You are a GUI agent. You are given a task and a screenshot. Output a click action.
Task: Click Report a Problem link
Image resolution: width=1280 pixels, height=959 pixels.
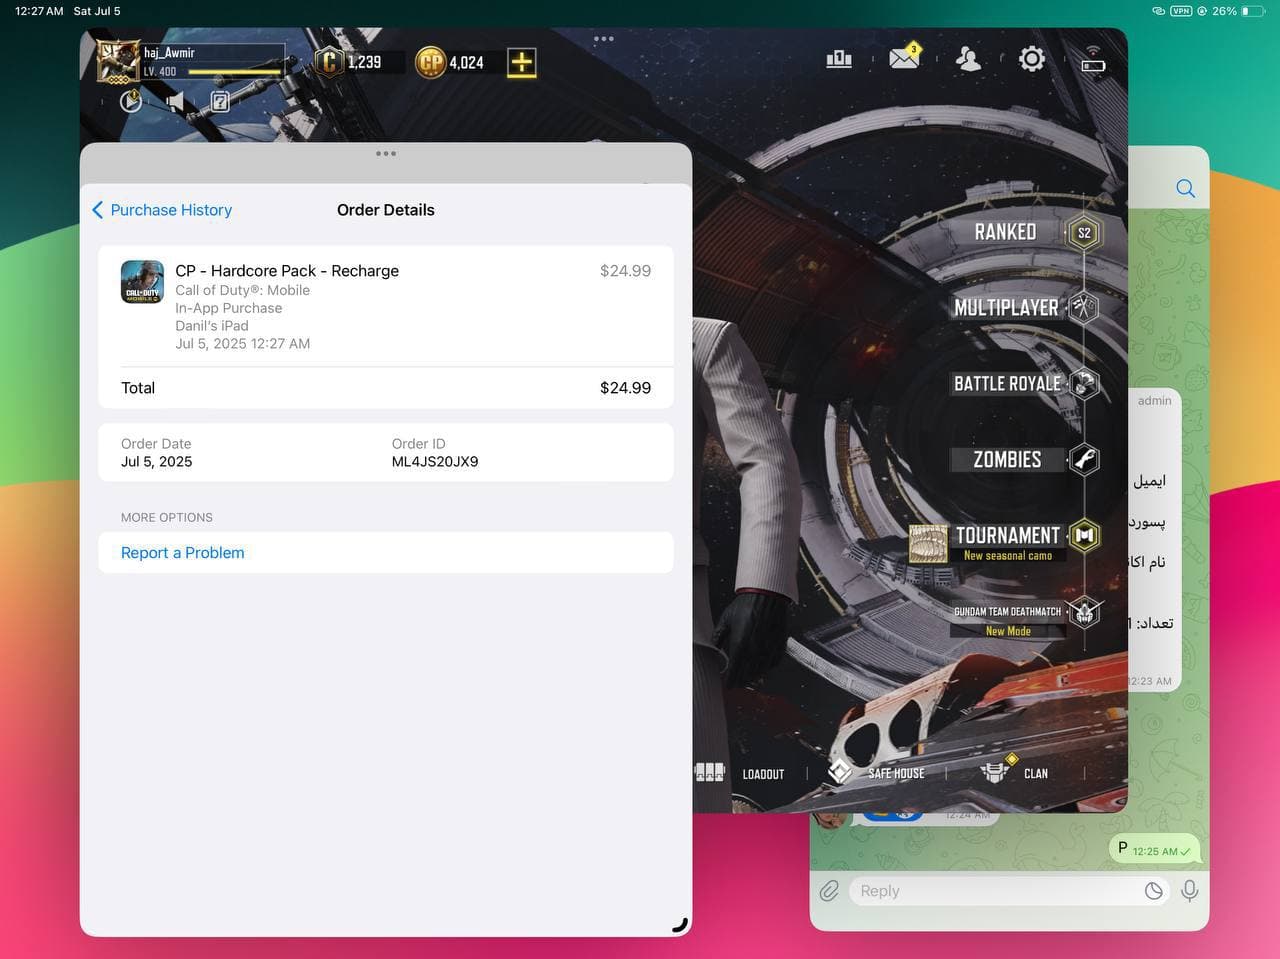[182, 552]
